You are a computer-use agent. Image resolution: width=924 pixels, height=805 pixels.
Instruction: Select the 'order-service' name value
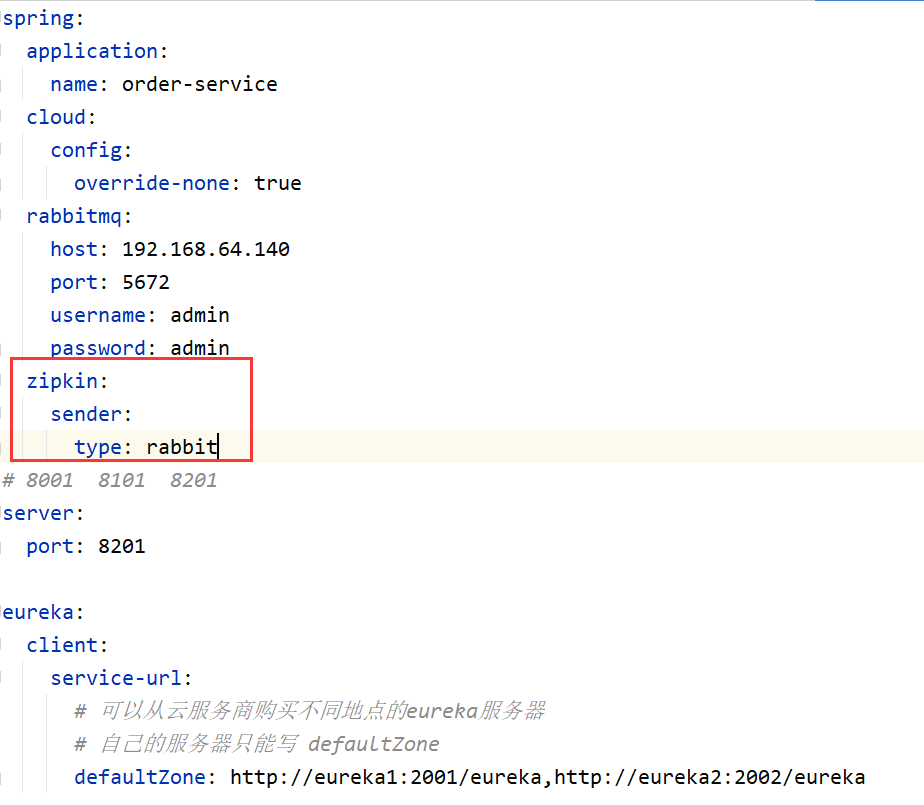click(200, 84)
